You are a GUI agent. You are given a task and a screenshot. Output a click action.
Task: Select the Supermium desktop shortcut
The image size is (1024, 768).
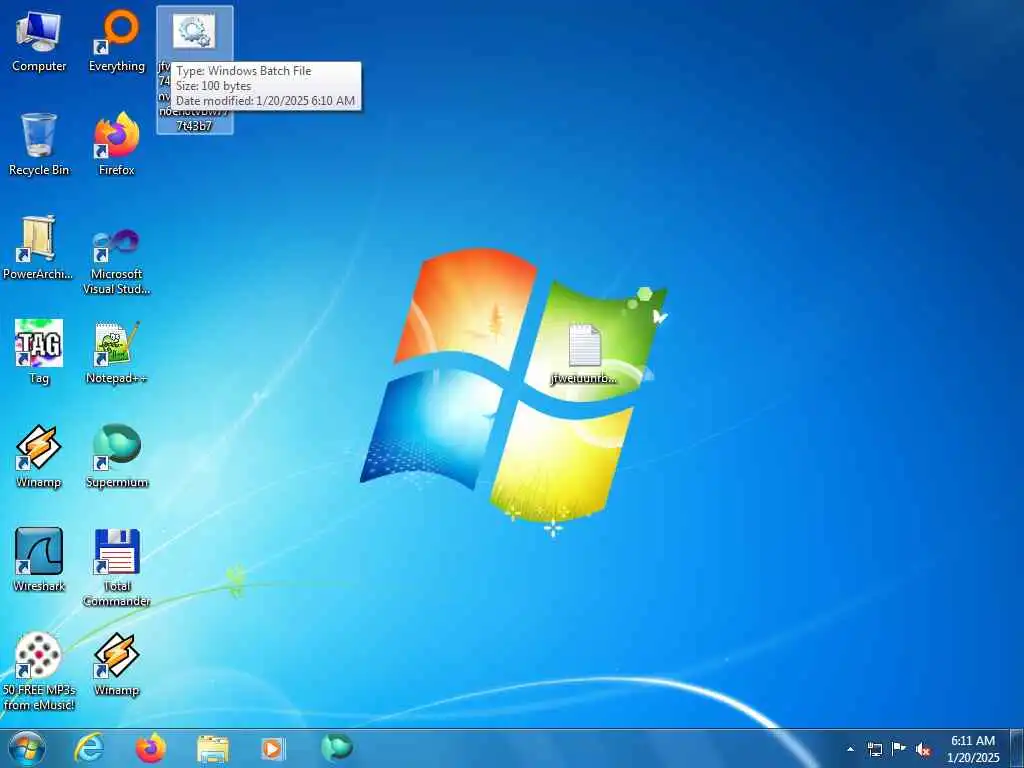(117, 456)
